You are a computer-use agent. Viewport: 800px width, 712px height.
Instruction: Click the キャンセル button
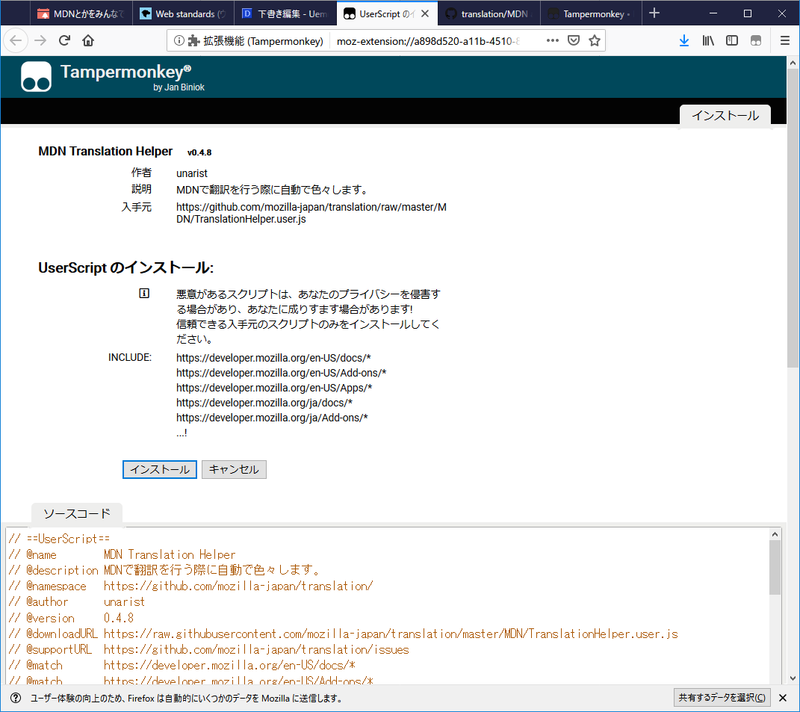pyautogui.click(x=234, y=469)
